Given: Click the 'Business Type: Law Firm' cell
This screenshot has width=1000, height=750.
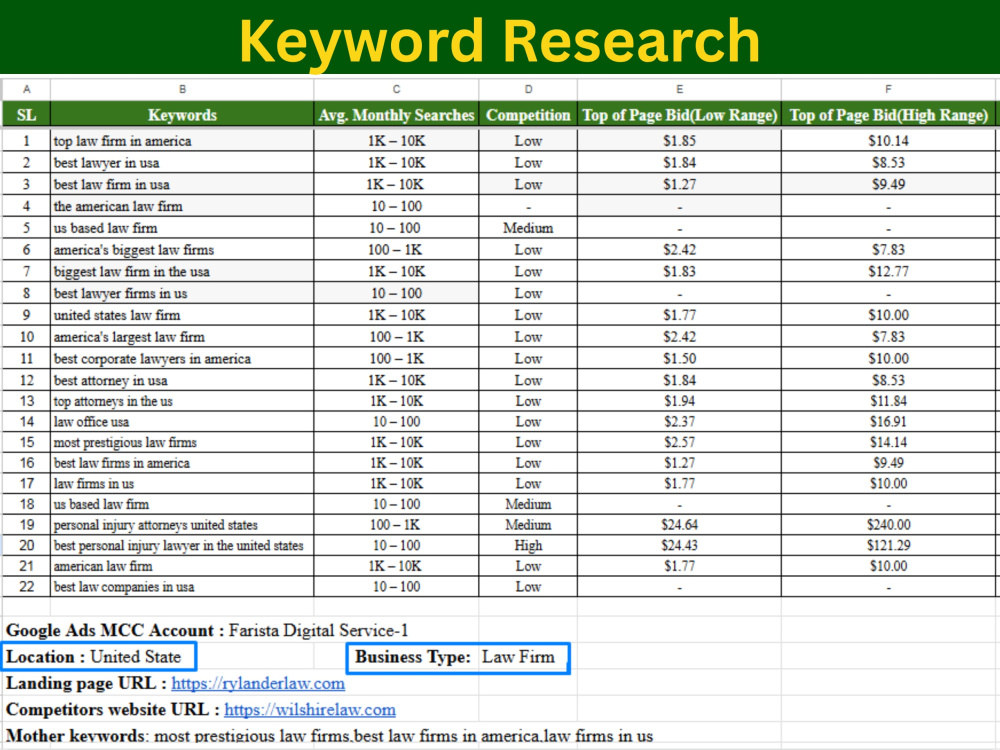Looking at the screenshot, I should [458, 658].
